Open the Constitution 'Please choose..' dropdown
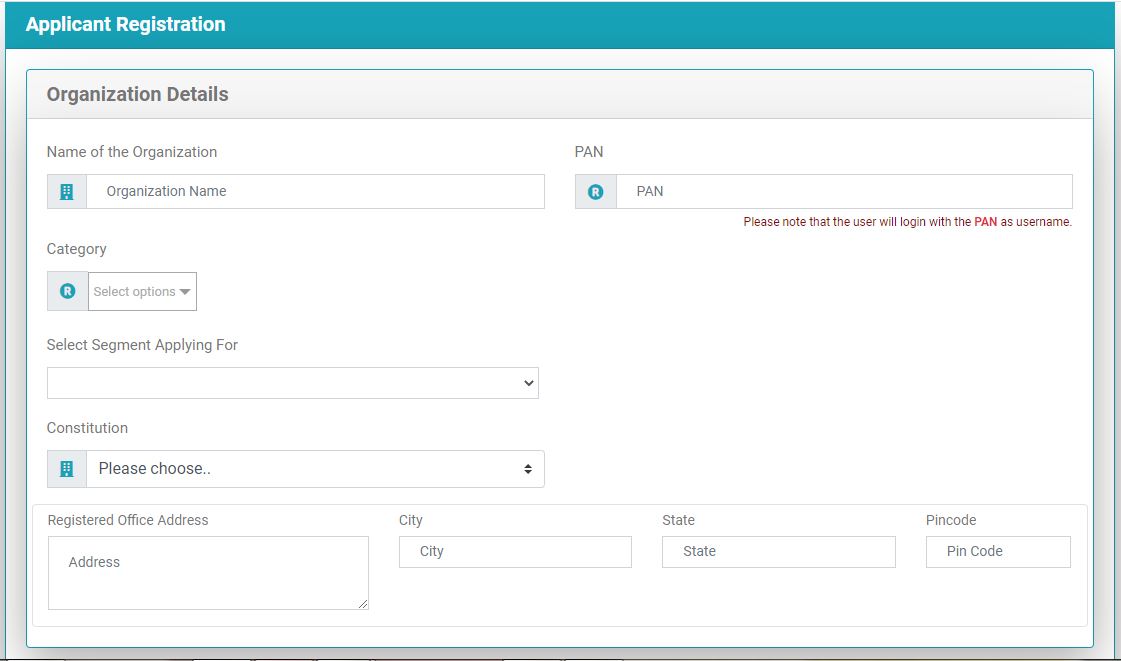 [315, 469]
